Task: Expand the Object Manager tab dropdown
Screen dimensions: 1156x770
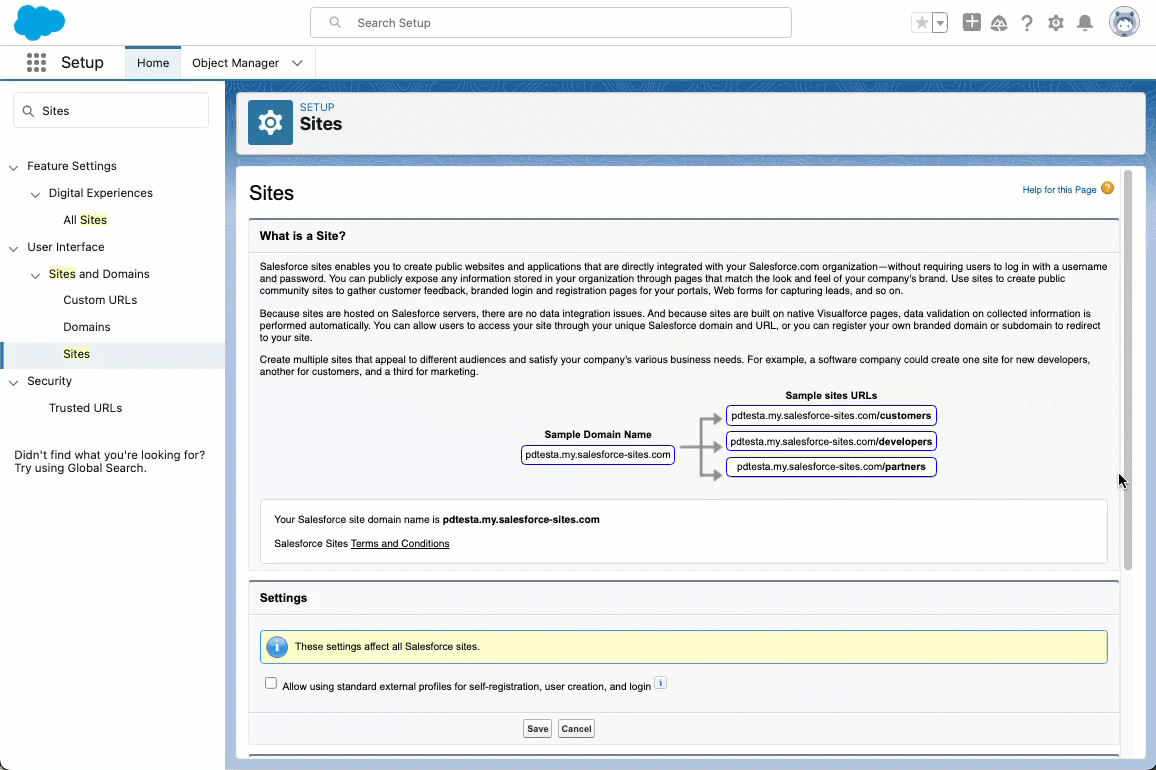Action: [297, 63]
